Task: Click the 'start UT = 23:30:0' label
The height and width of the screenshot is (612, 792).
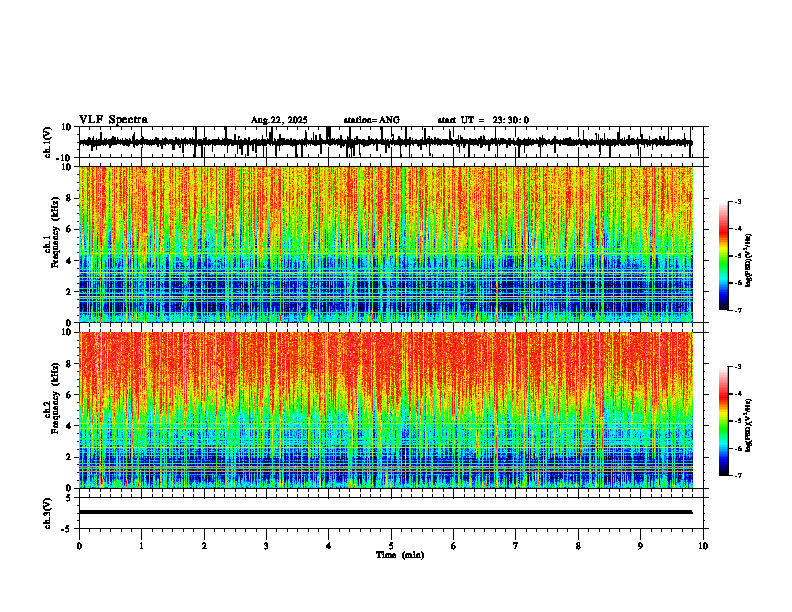Action: point(483,120)
